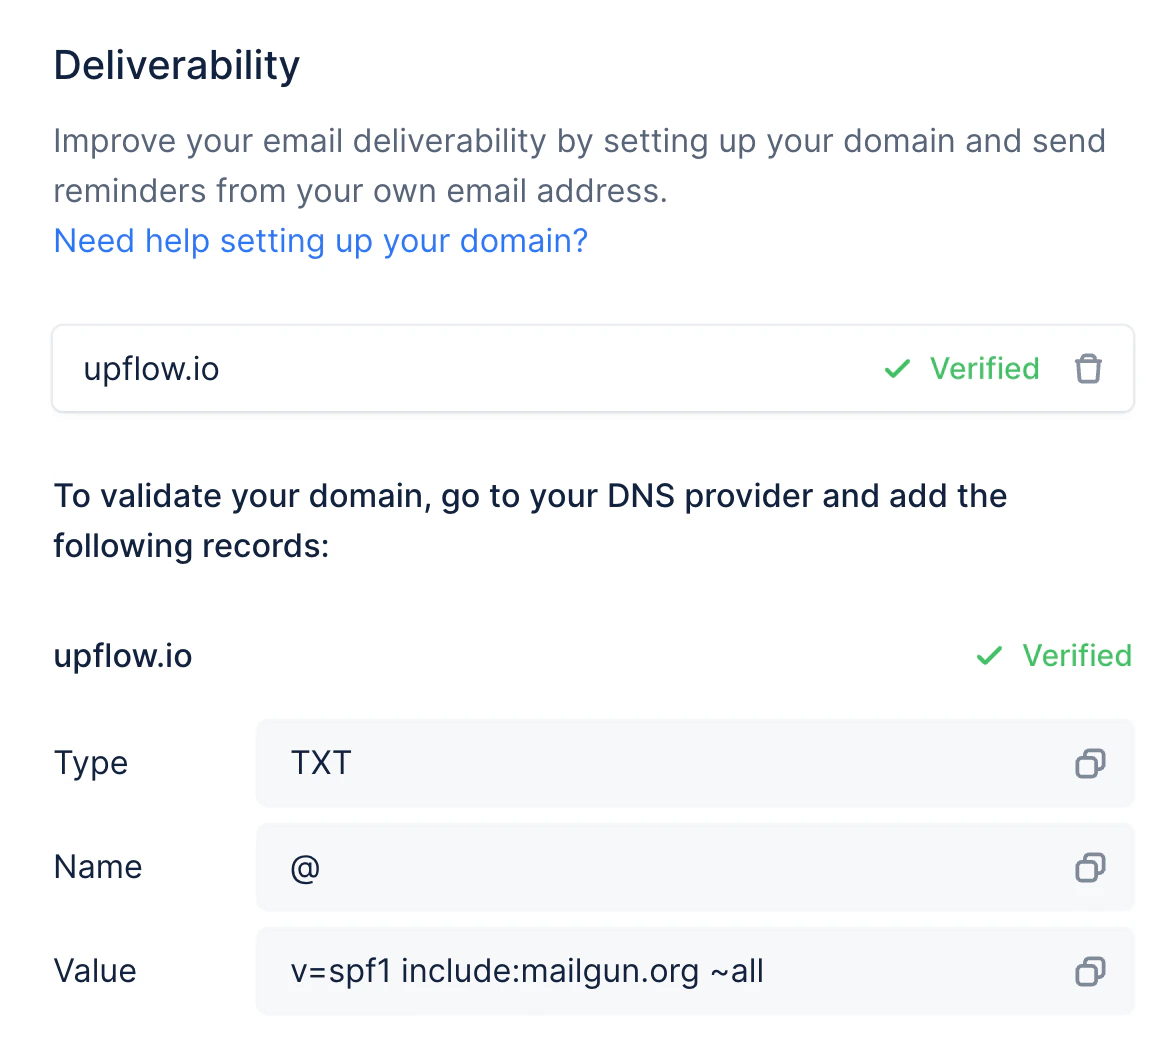Click the deliverability description paragraph
1176x1058 pixels.
[580, 166]
